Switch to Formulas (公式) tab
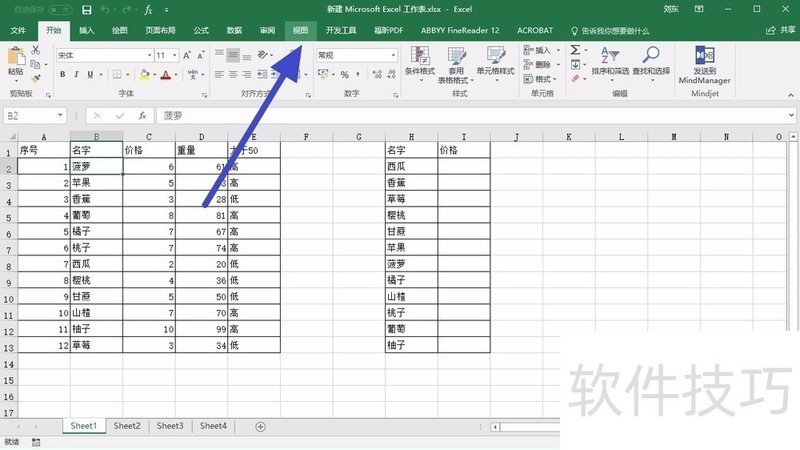Image resolution: width=800 pixels, height=450 pixels. point(201,31)
